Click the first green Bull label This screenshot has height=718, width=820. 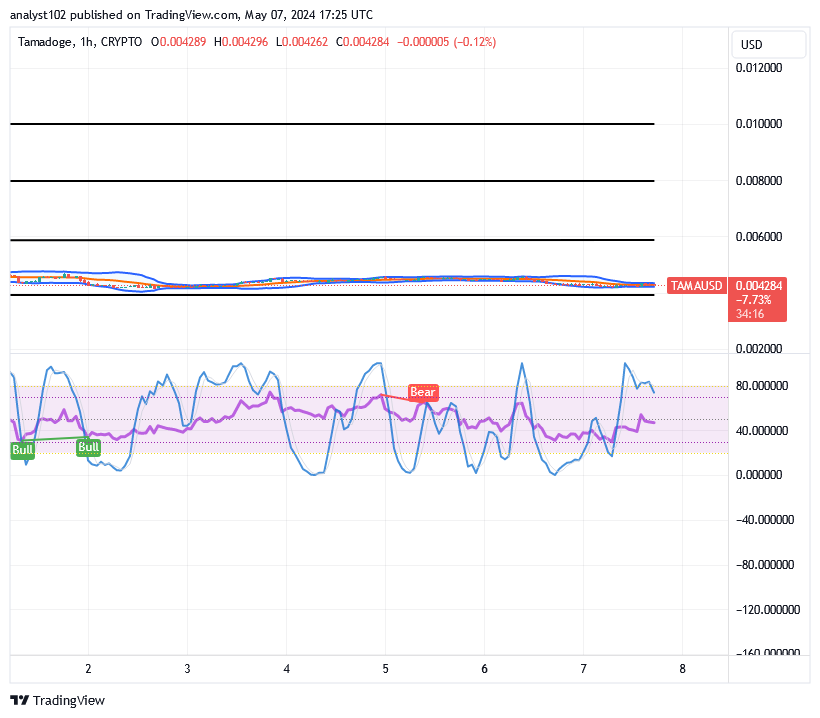[x=22, y=450]
